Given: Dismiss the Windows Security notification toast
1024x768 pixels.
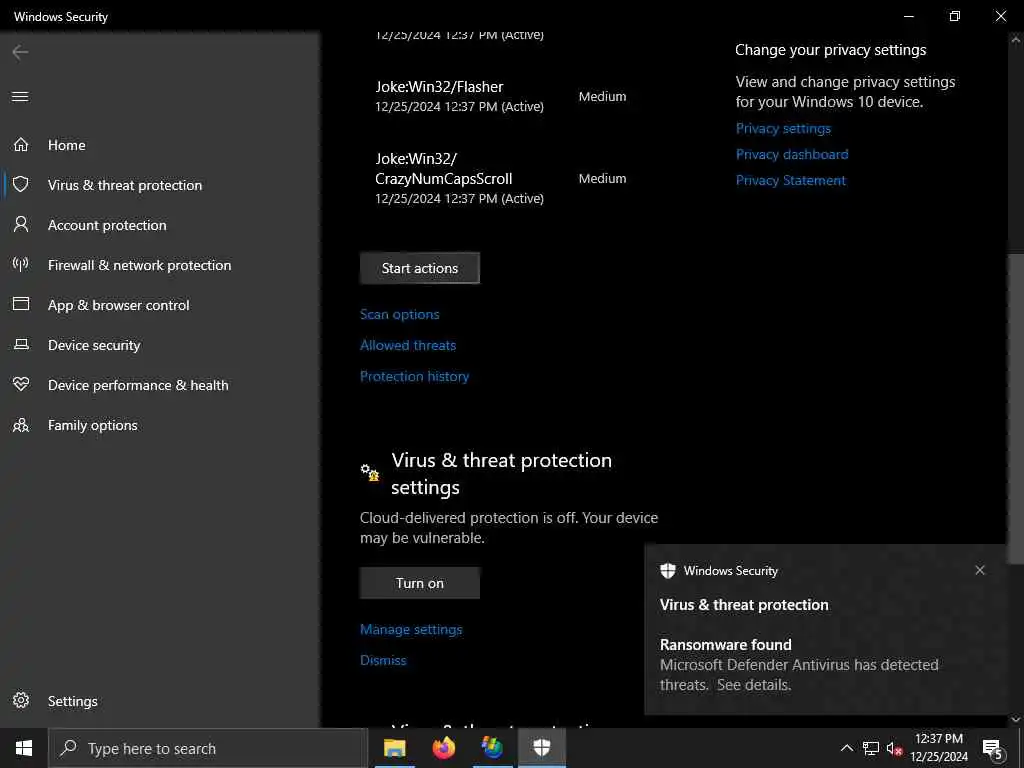Looking at the screenshot, I should (x=980, y=570).
